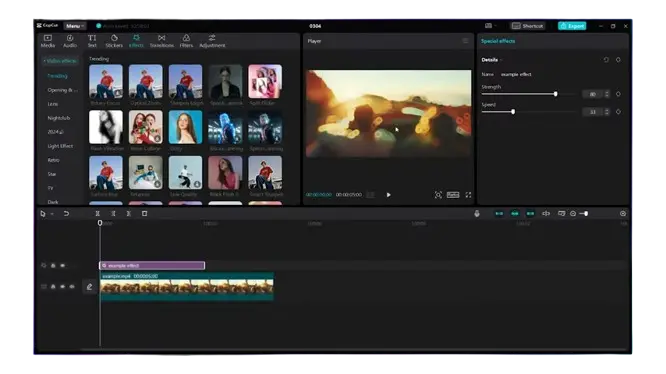666x374 pixels.
Task: Choose the Optical Zoom effect thumbnail
Action: click(145, 82)
